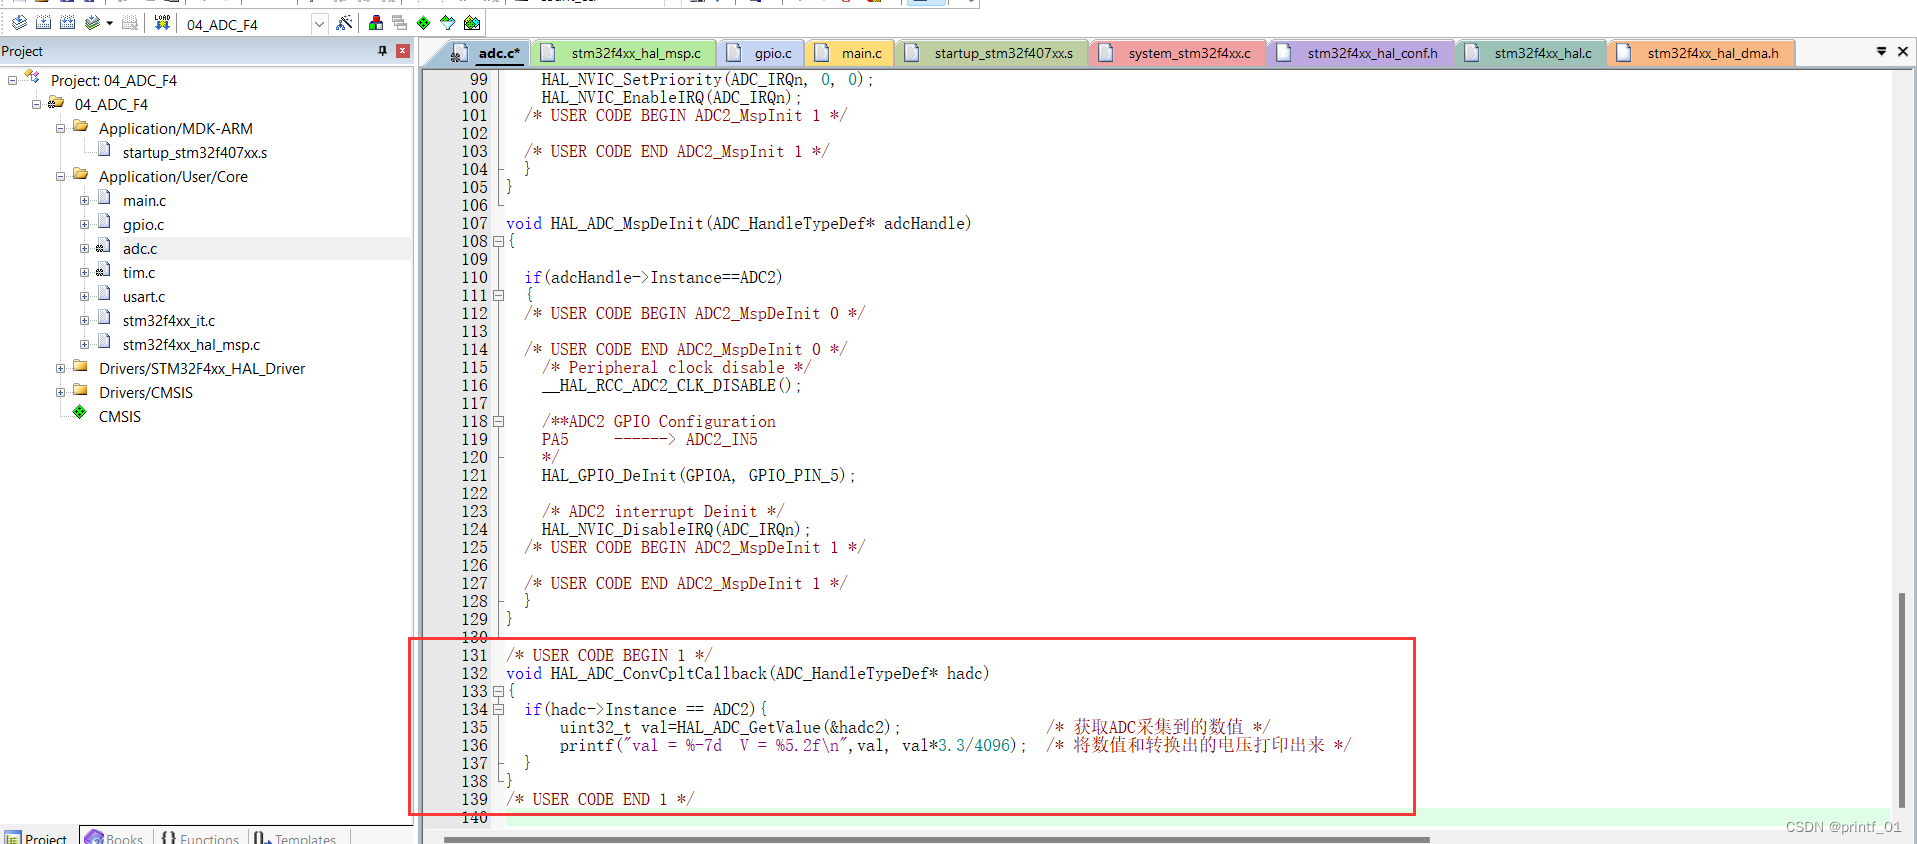The image size is (1917, 844).
Task: Pin the Project panel with the pushpin icon
Action: point(382,51)
